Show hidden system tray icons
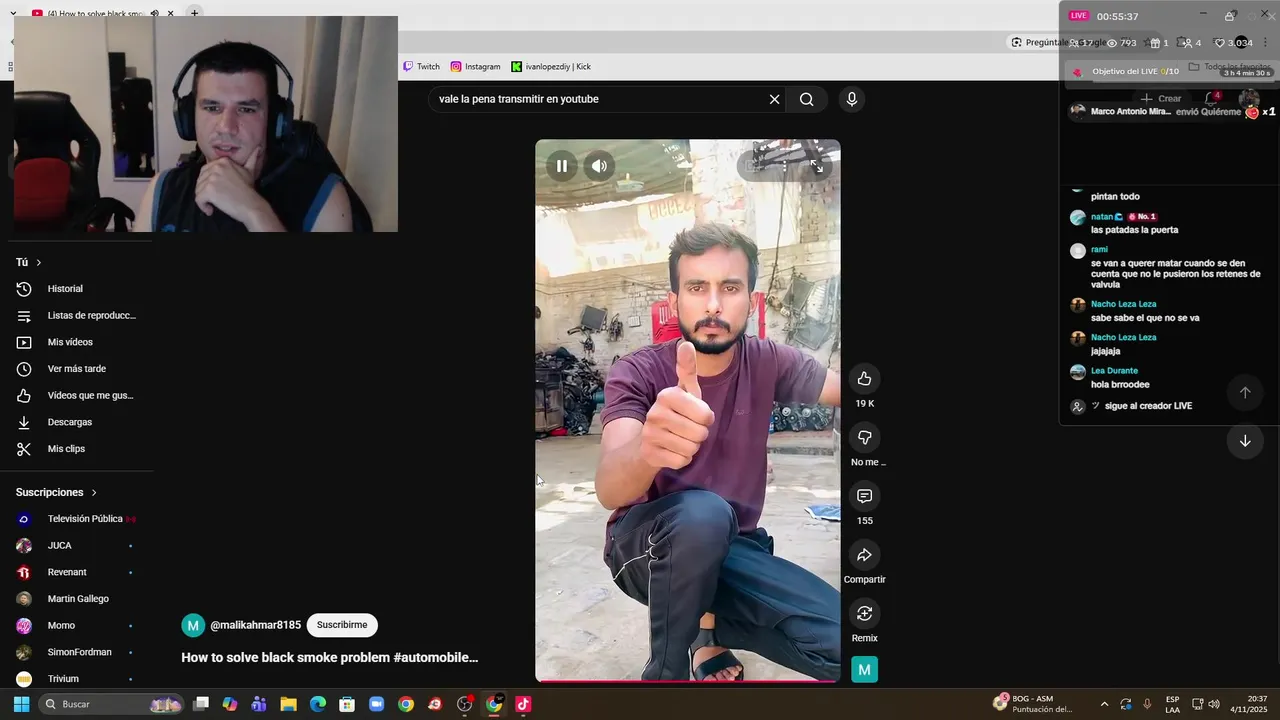The height and width of the screenshot is (720, 1280). coord(1104,704)
